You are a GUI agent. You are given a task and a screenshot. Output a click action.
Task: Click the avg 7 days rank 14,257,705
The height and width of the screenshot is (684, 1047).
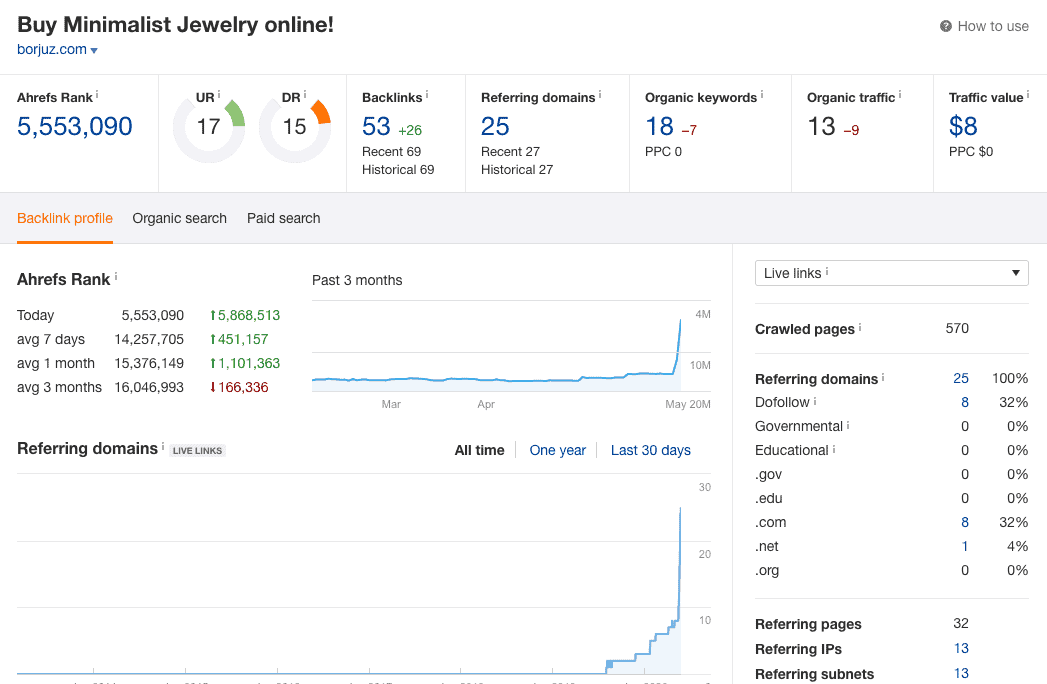coord(149,339)
